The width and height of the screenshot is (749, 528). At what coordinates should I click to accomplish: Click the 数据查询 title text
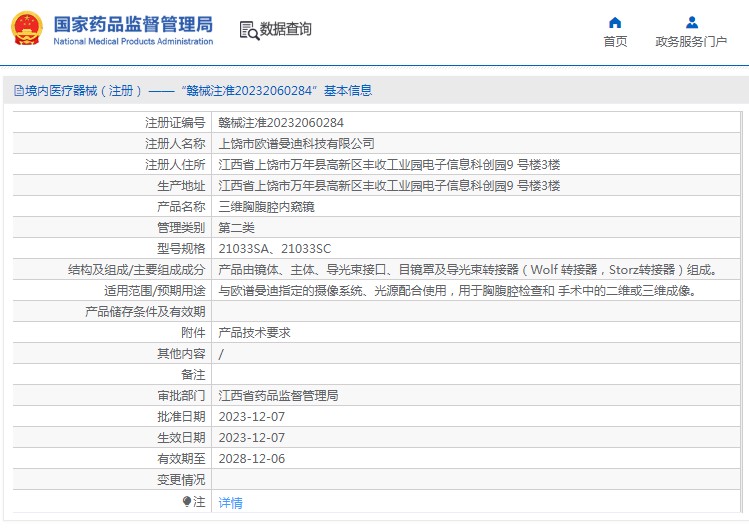[x=285, y=29]
